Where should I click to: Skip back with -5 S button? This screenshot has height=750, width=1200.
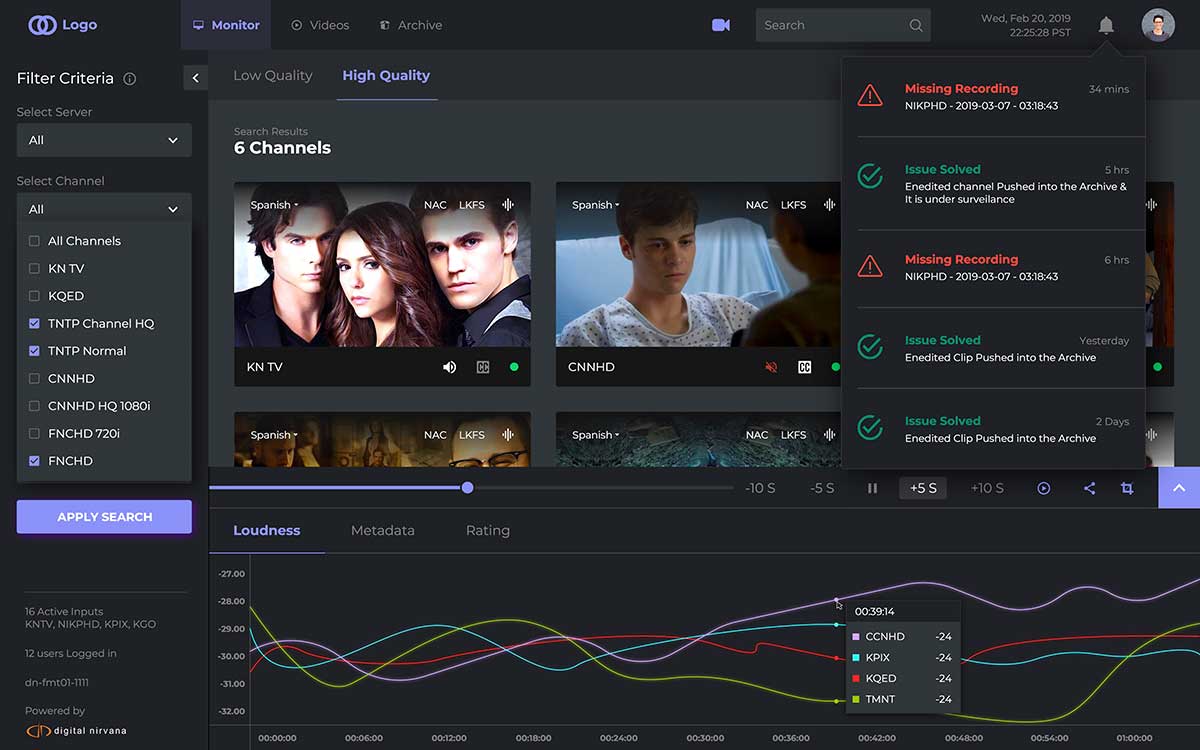pyautogui.click(x=822, y=488)
